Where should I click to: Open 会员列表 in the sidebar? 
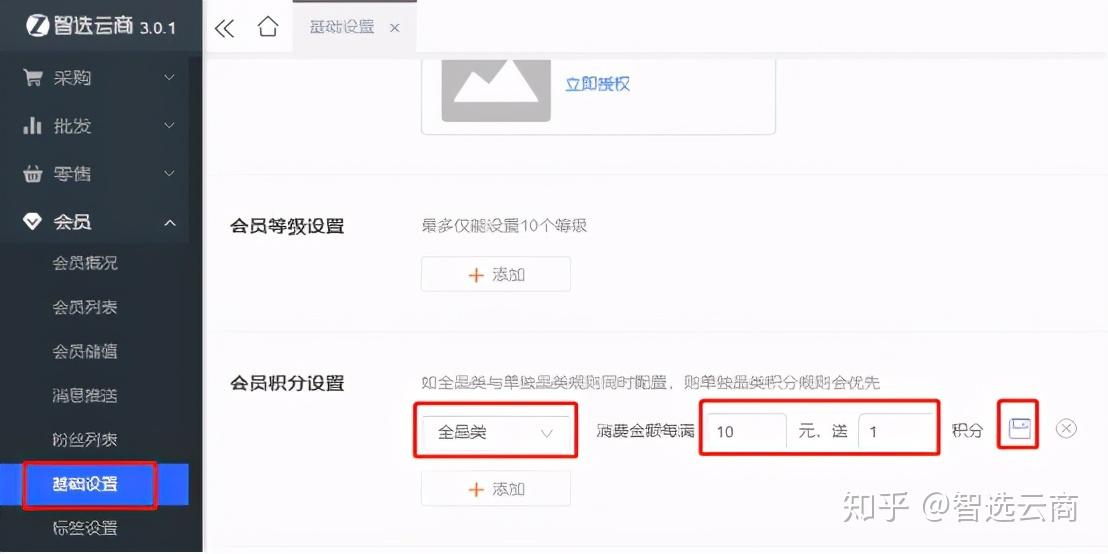click(85, 307)
